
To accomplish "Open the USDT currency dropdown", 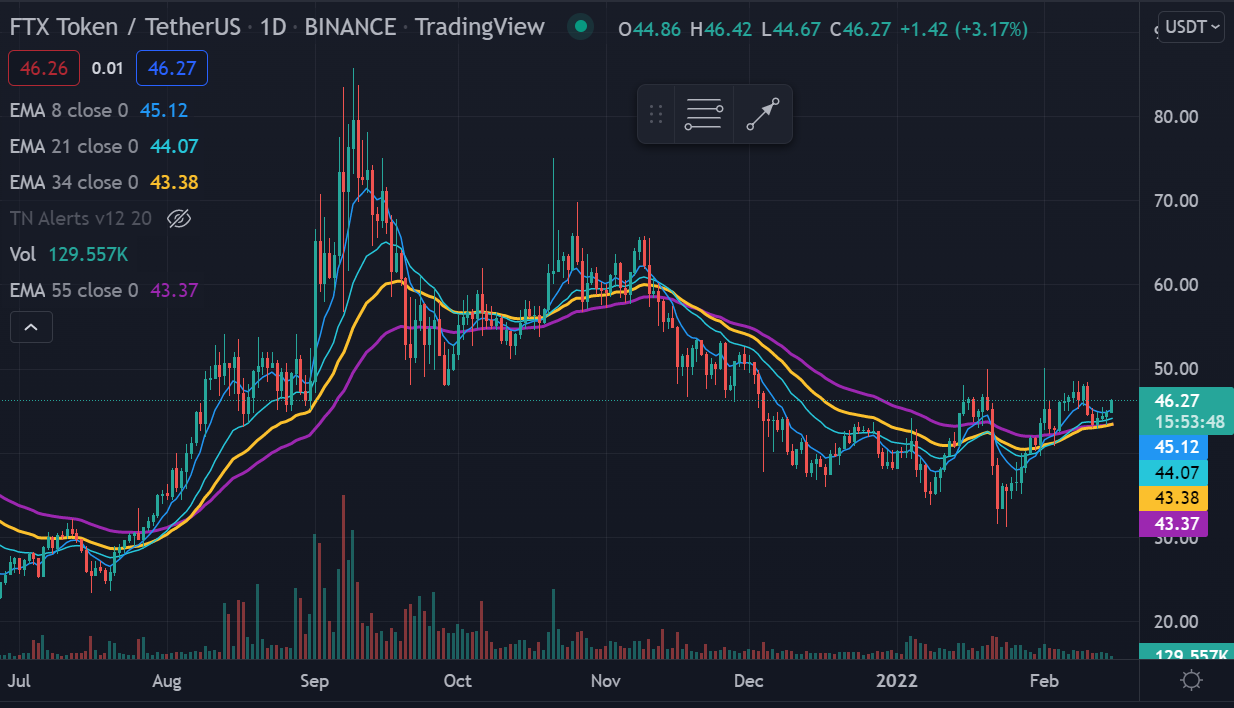I will [1190, 27].
